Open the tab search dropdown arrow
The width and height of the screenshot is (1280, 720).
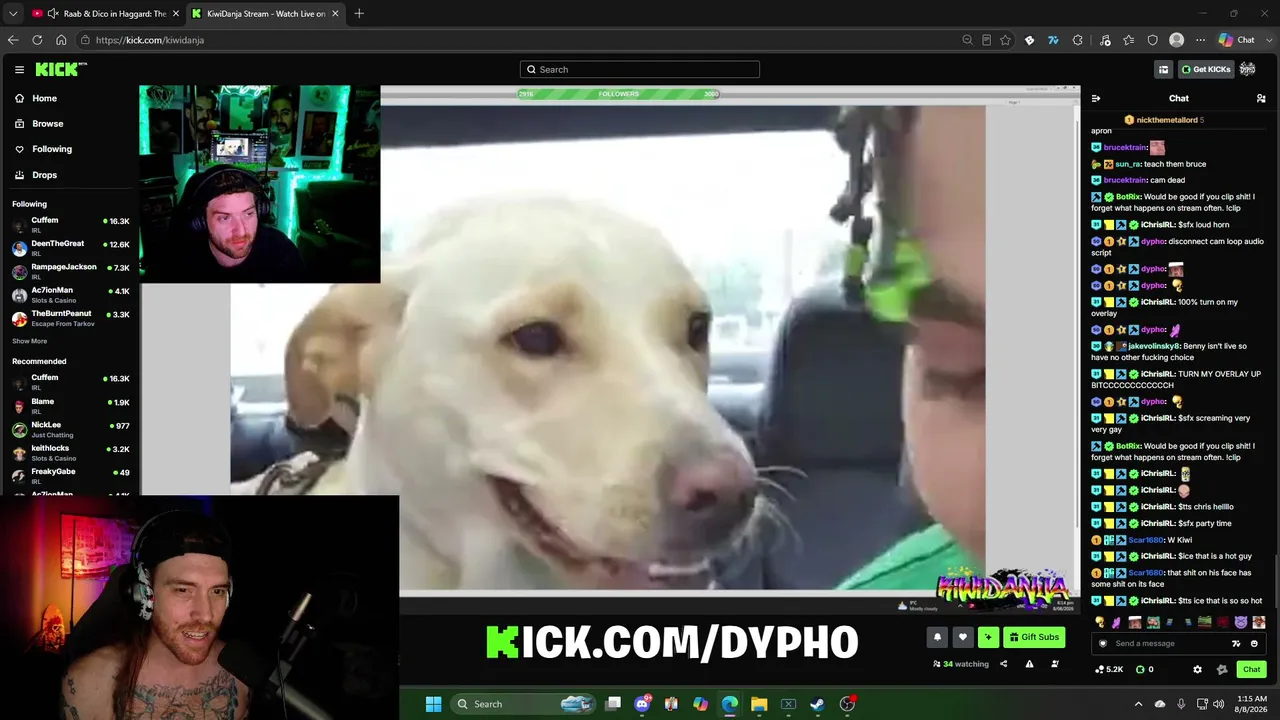click(x=13, y=14)
